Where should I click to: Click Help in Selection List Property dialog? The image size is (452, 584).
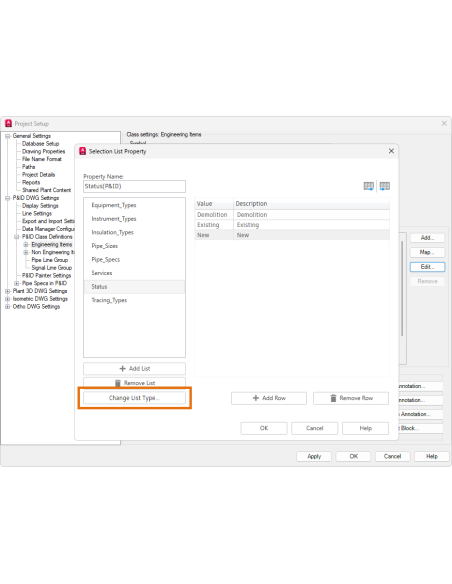366,428
